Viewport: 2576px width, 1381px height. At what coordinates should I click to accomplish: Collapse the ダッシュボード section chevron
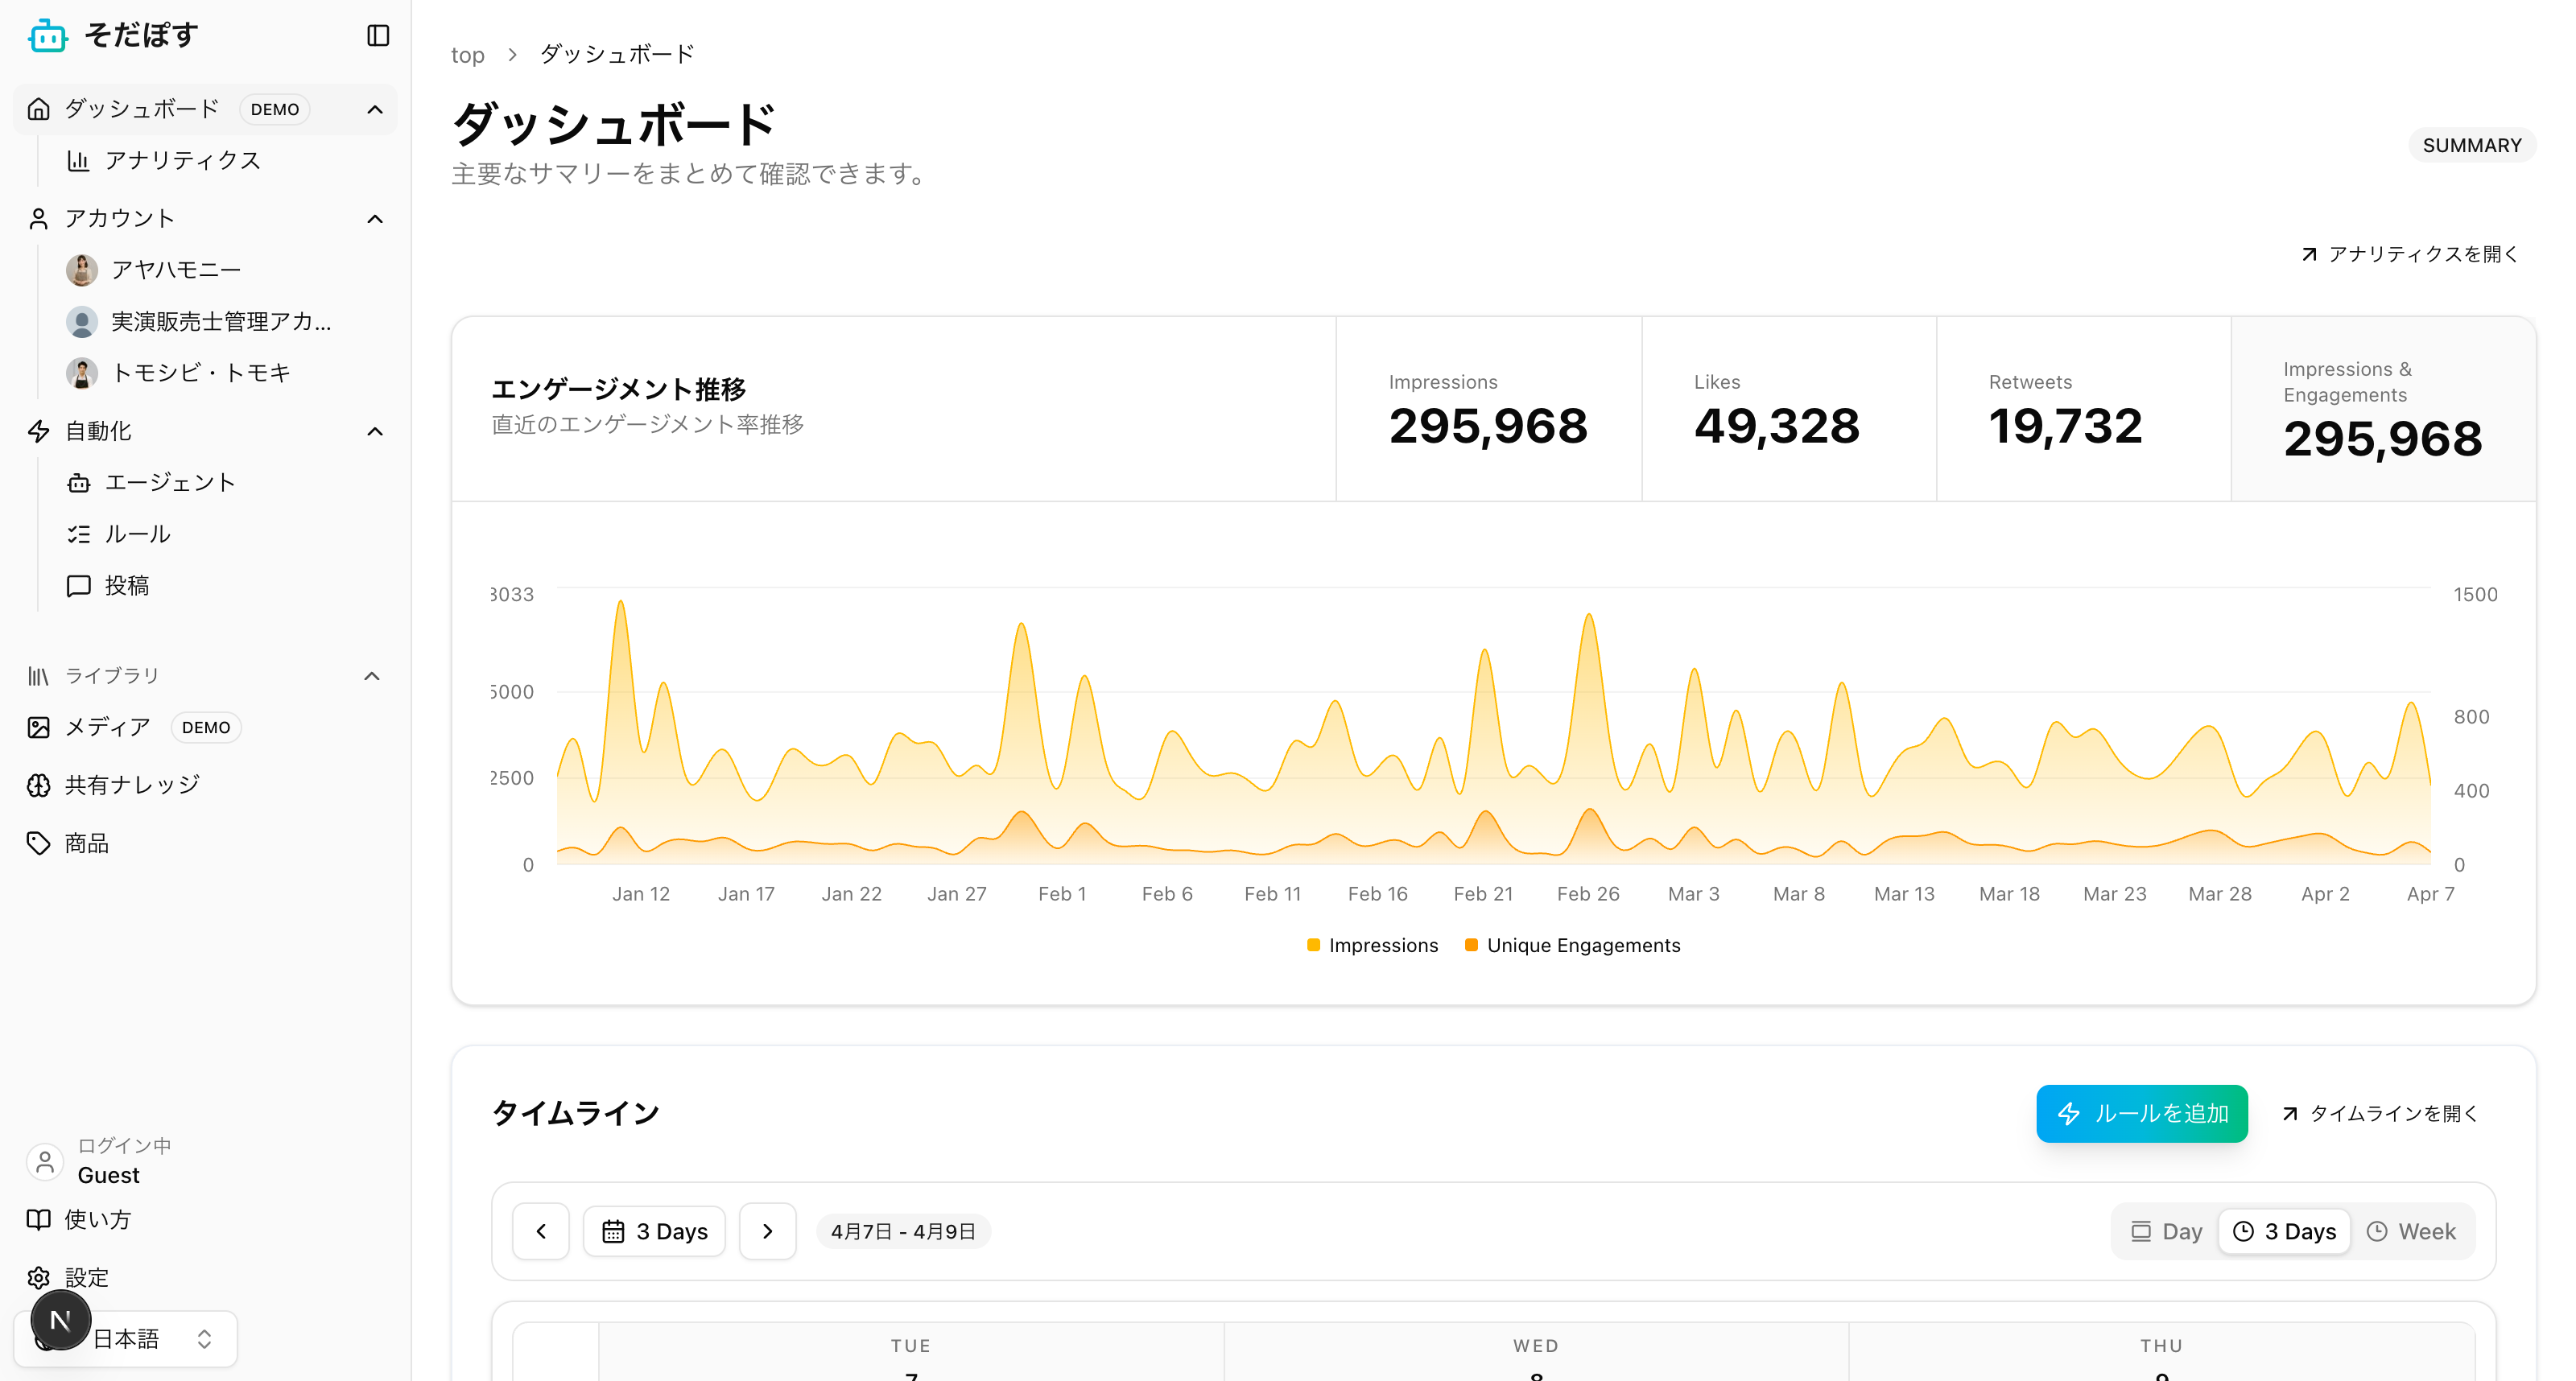375,109
